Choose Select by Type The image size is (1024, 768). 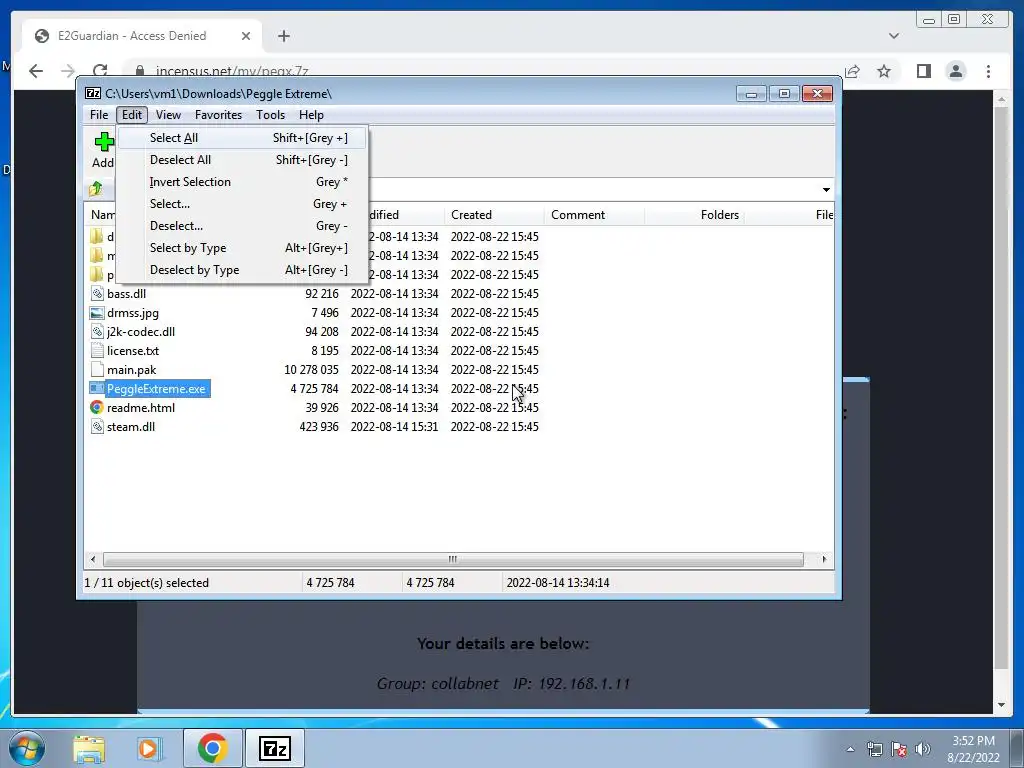[x=243, y=248]
